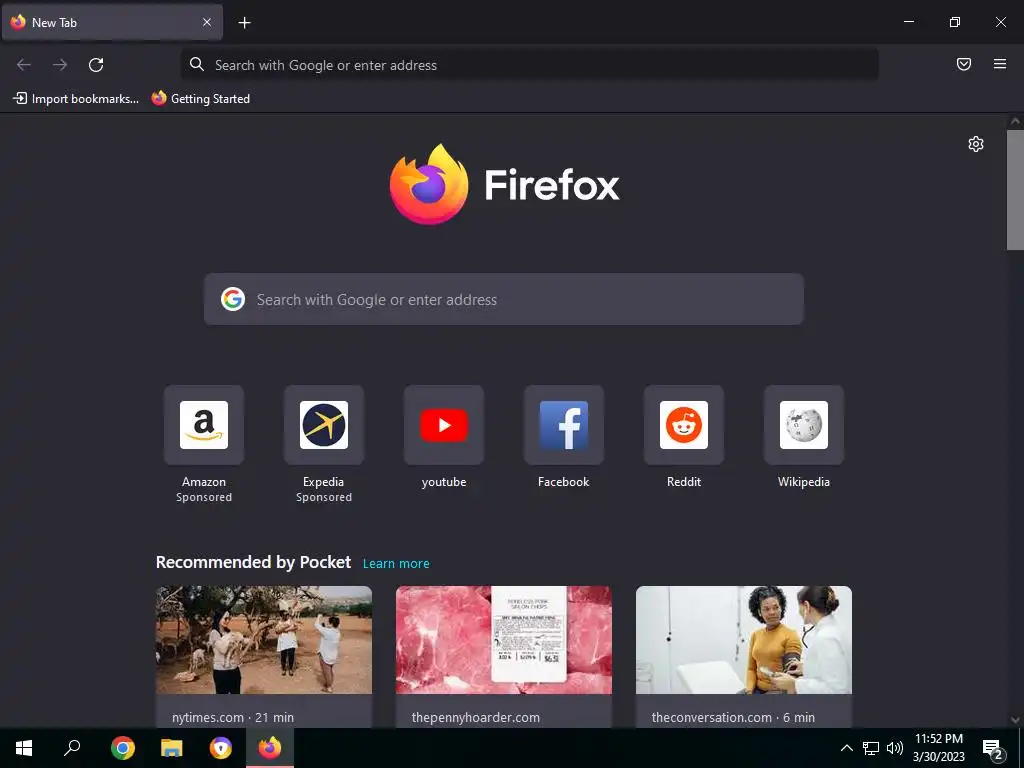
Task: Select the New Tab browser tab
Action: (112, 22)
